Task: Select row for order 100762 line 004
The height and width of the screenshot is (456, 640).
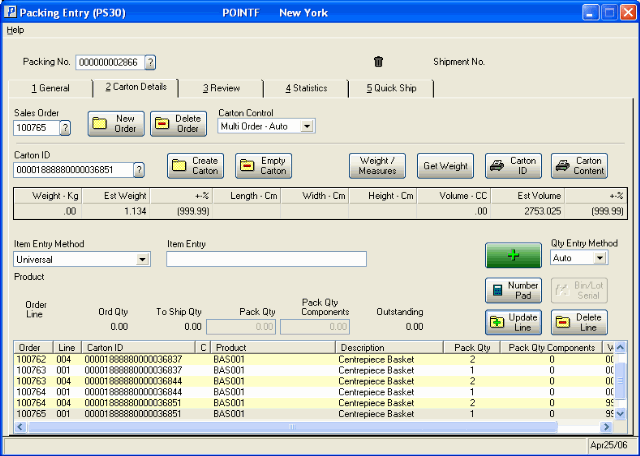Action: point(314,360)
